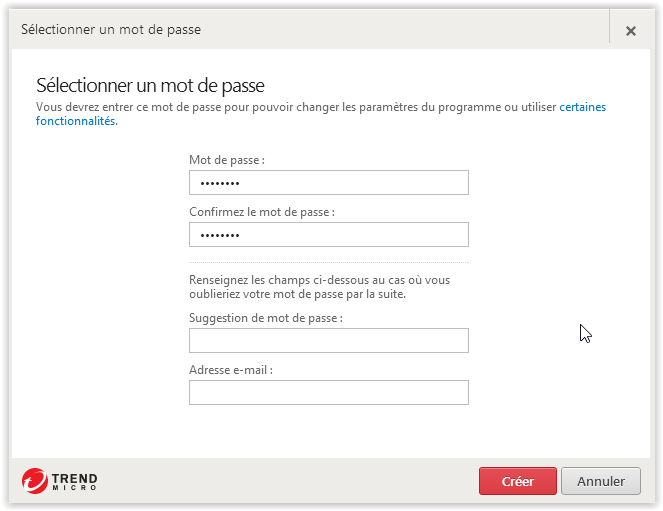The width and height of the screenshot is (663, 511).
Task: Click into the 'Adresse e-mail' field
Action: pos(328,392)
